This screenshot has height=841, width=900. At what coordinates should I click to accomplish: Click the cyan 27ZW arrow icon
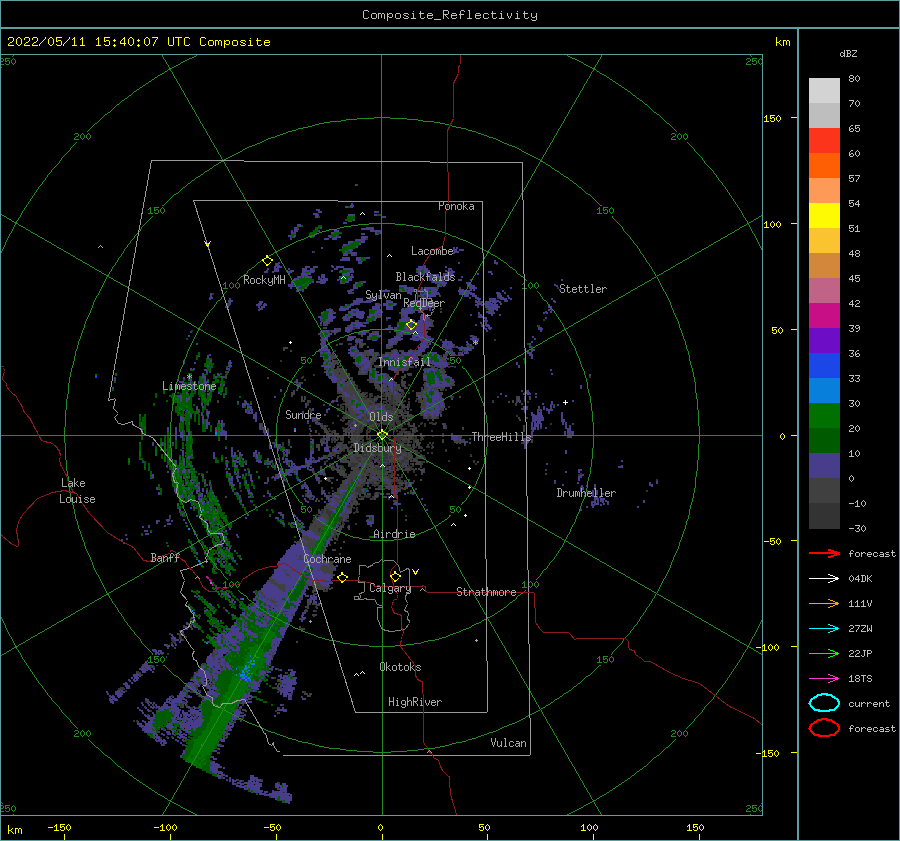[824, 629]
